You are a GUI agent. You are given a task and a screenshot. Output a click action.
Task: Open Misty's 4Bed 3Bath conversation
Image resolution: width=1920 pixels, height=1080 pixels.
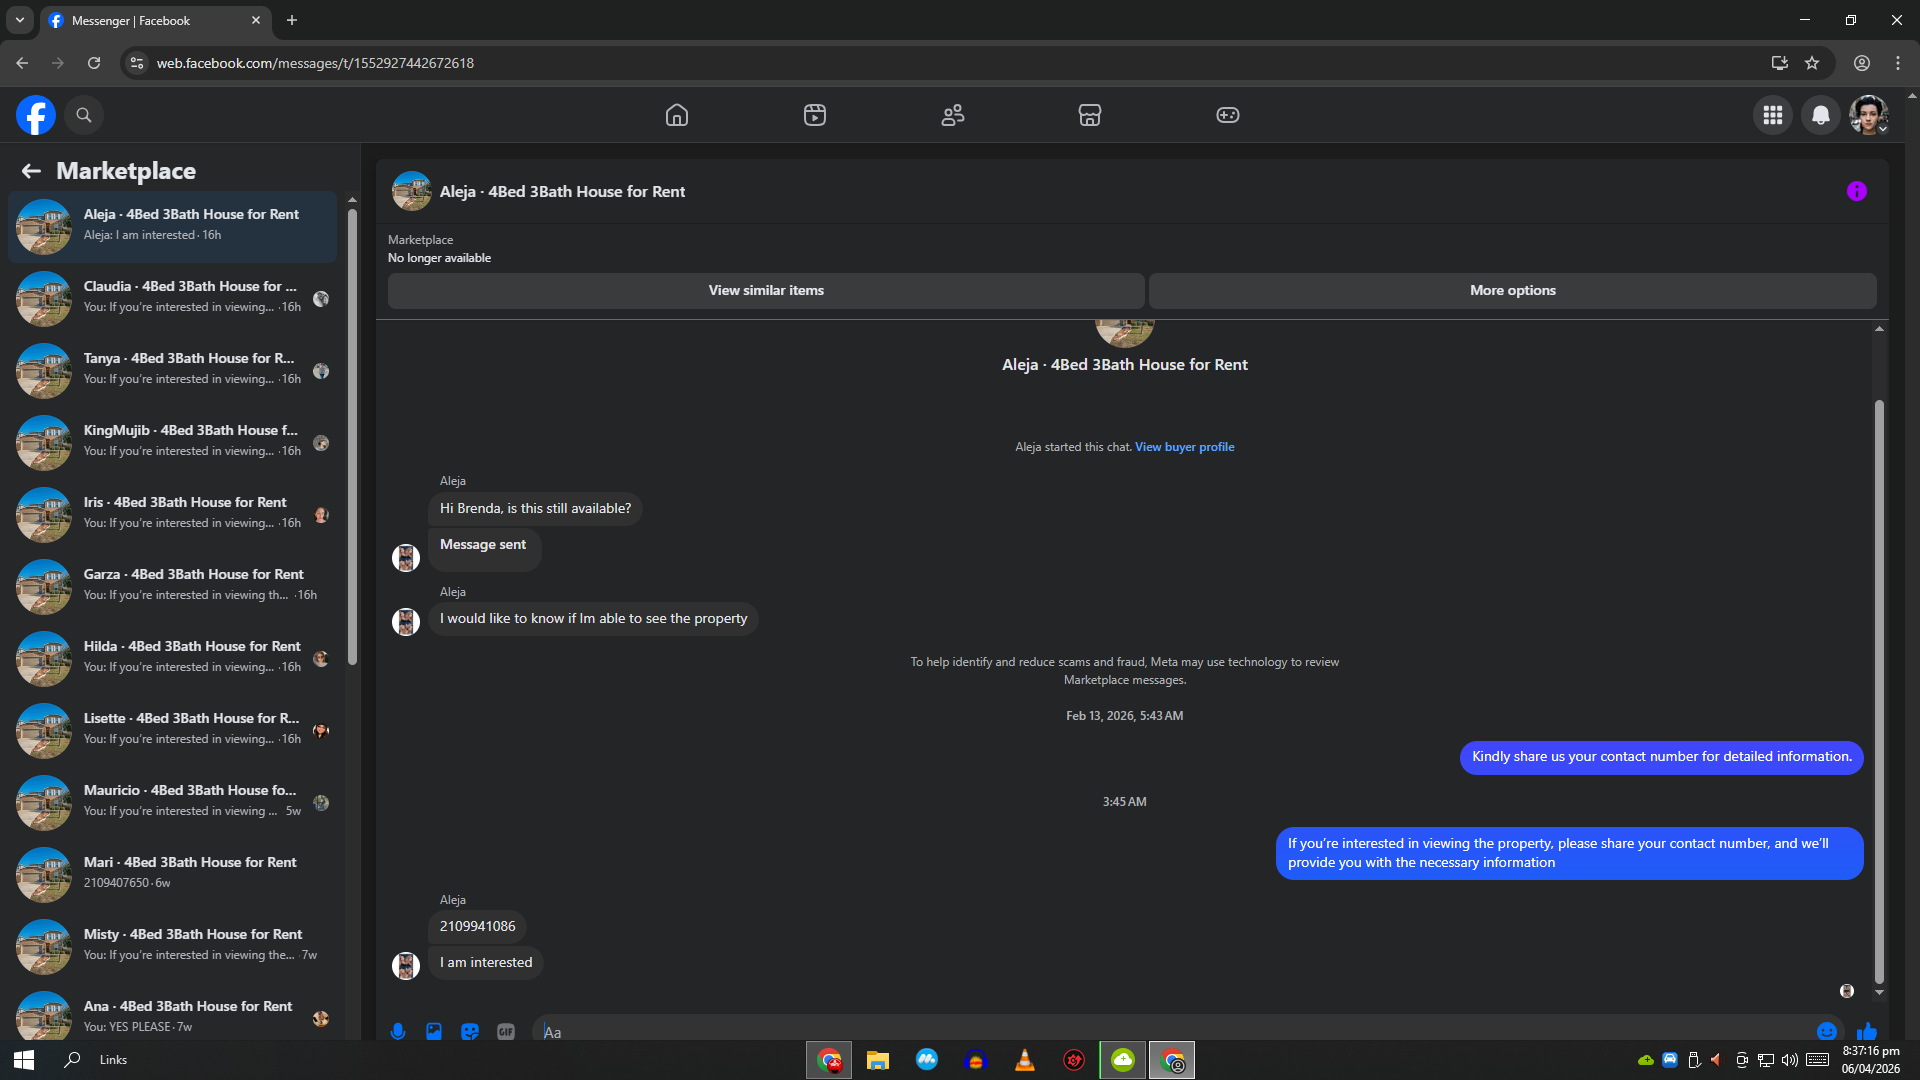173,947
